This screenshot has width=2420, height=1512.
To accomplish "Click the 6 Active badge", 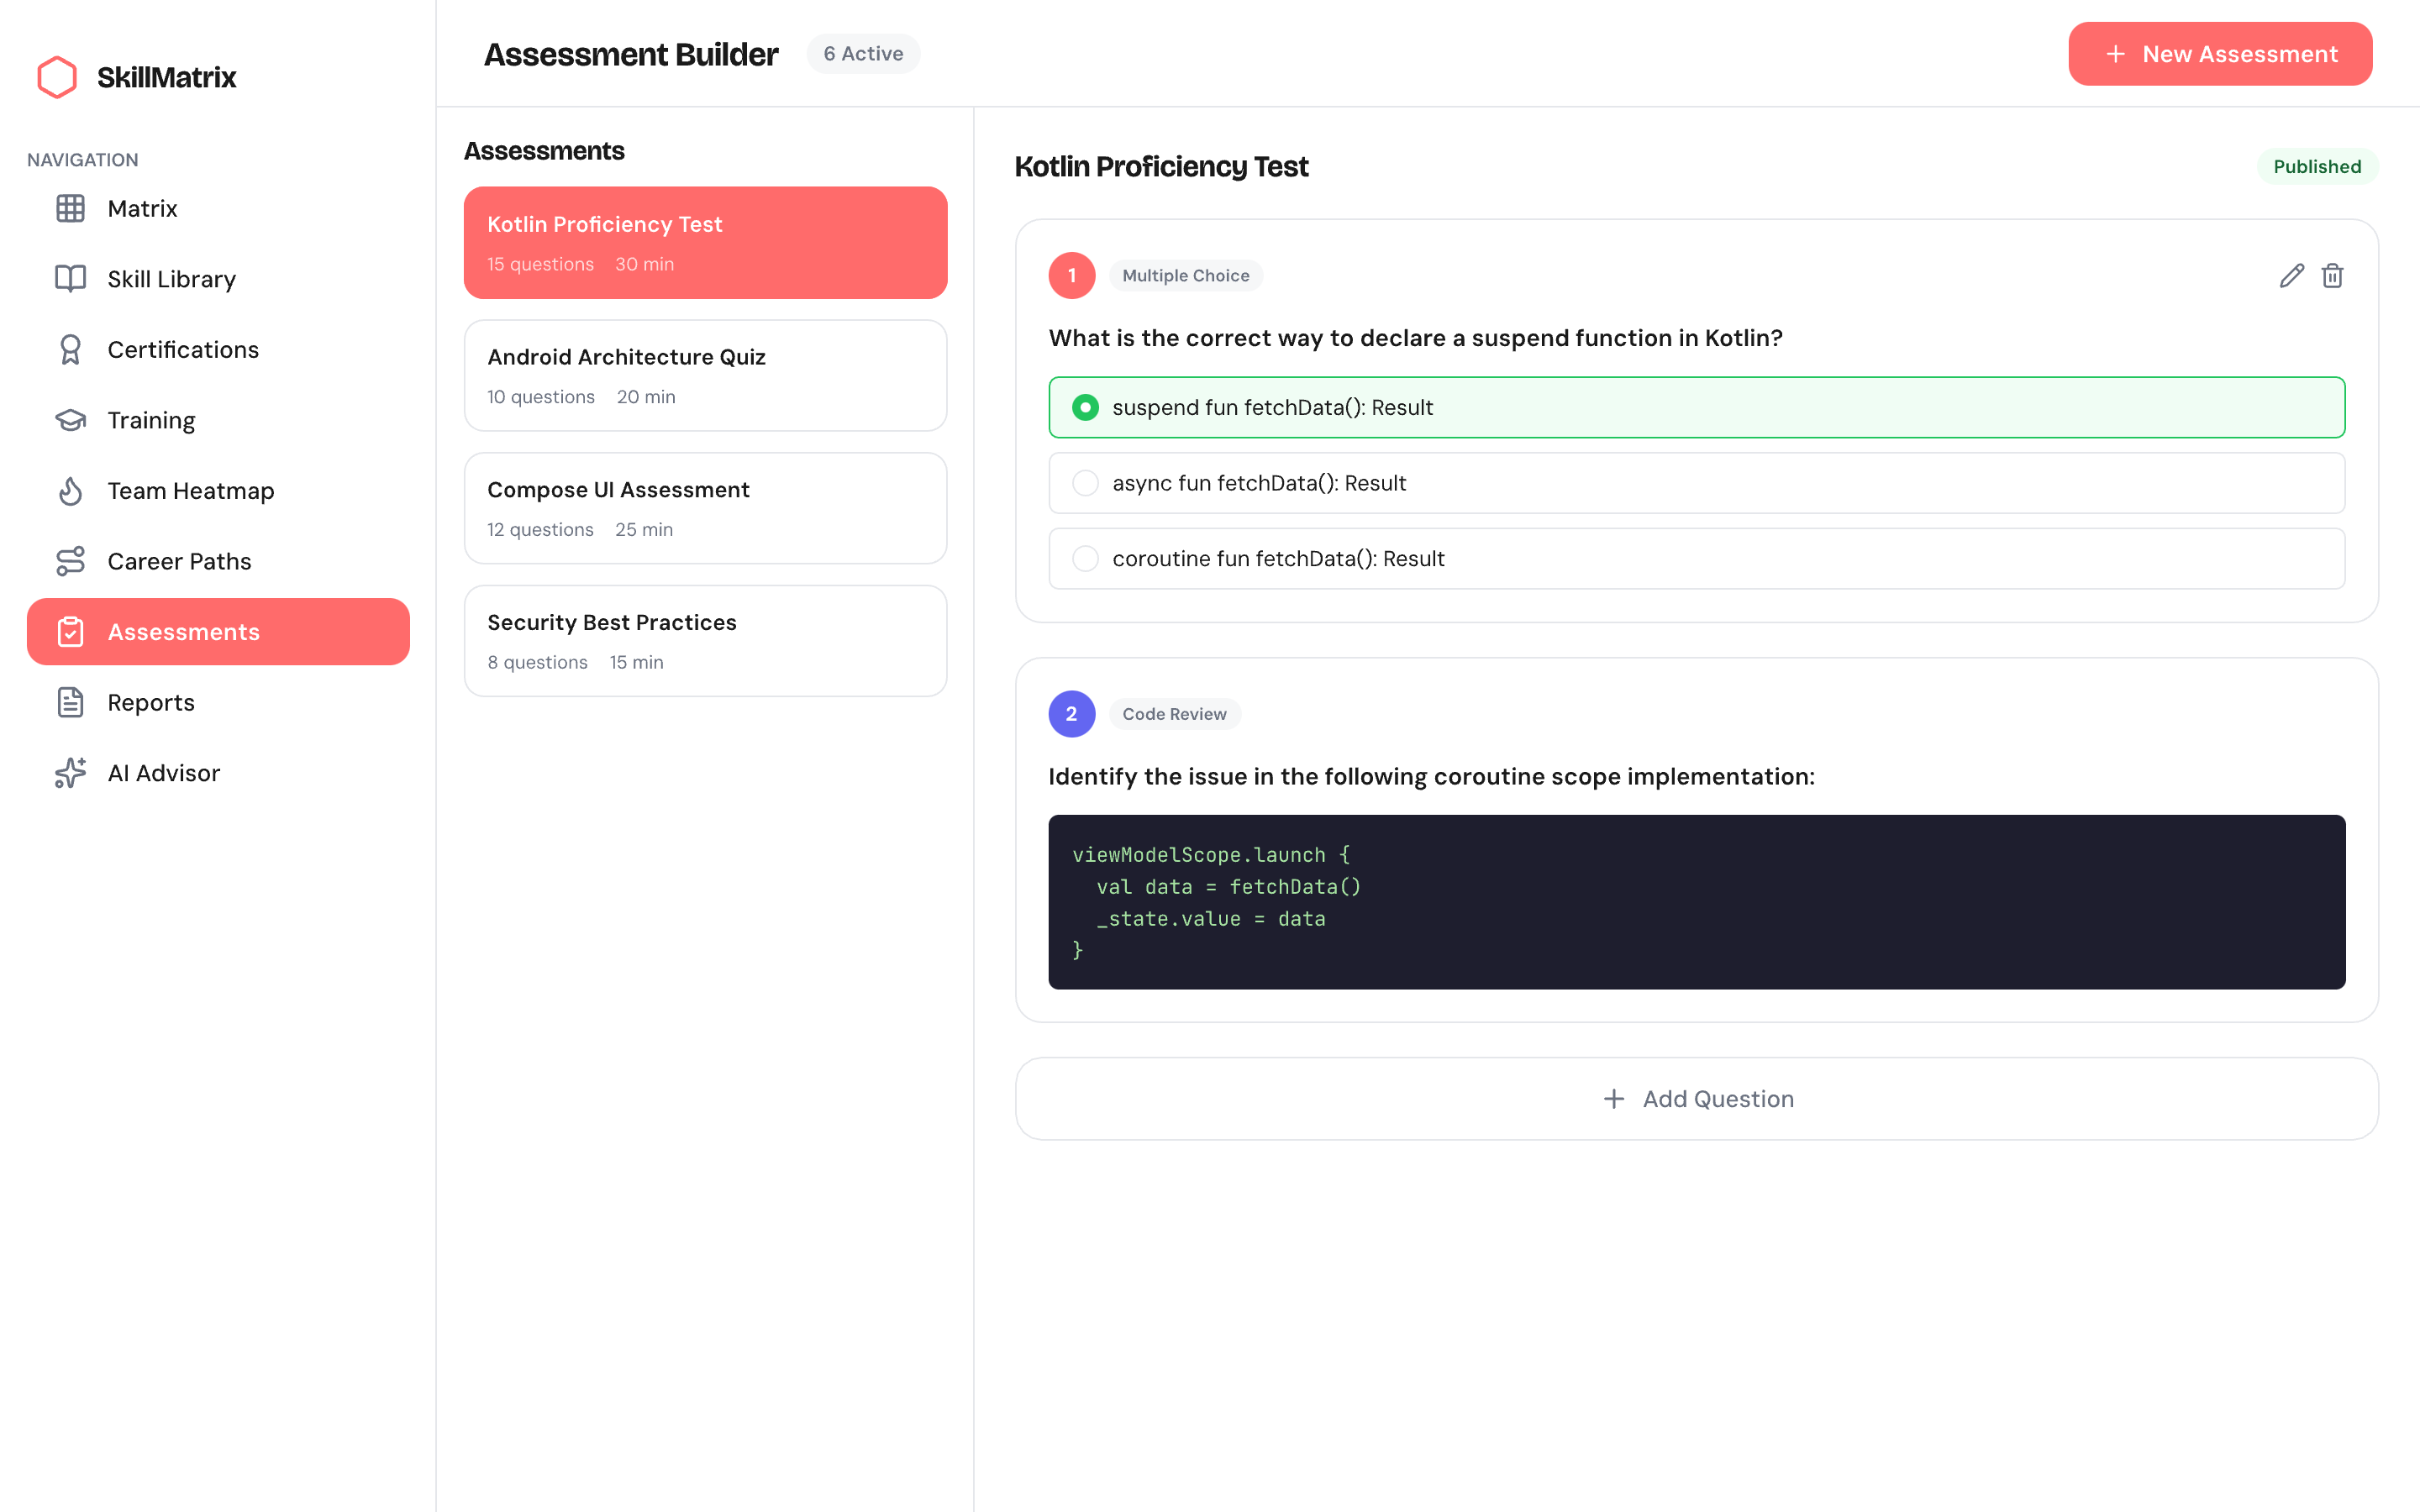I will click(863, 54).
